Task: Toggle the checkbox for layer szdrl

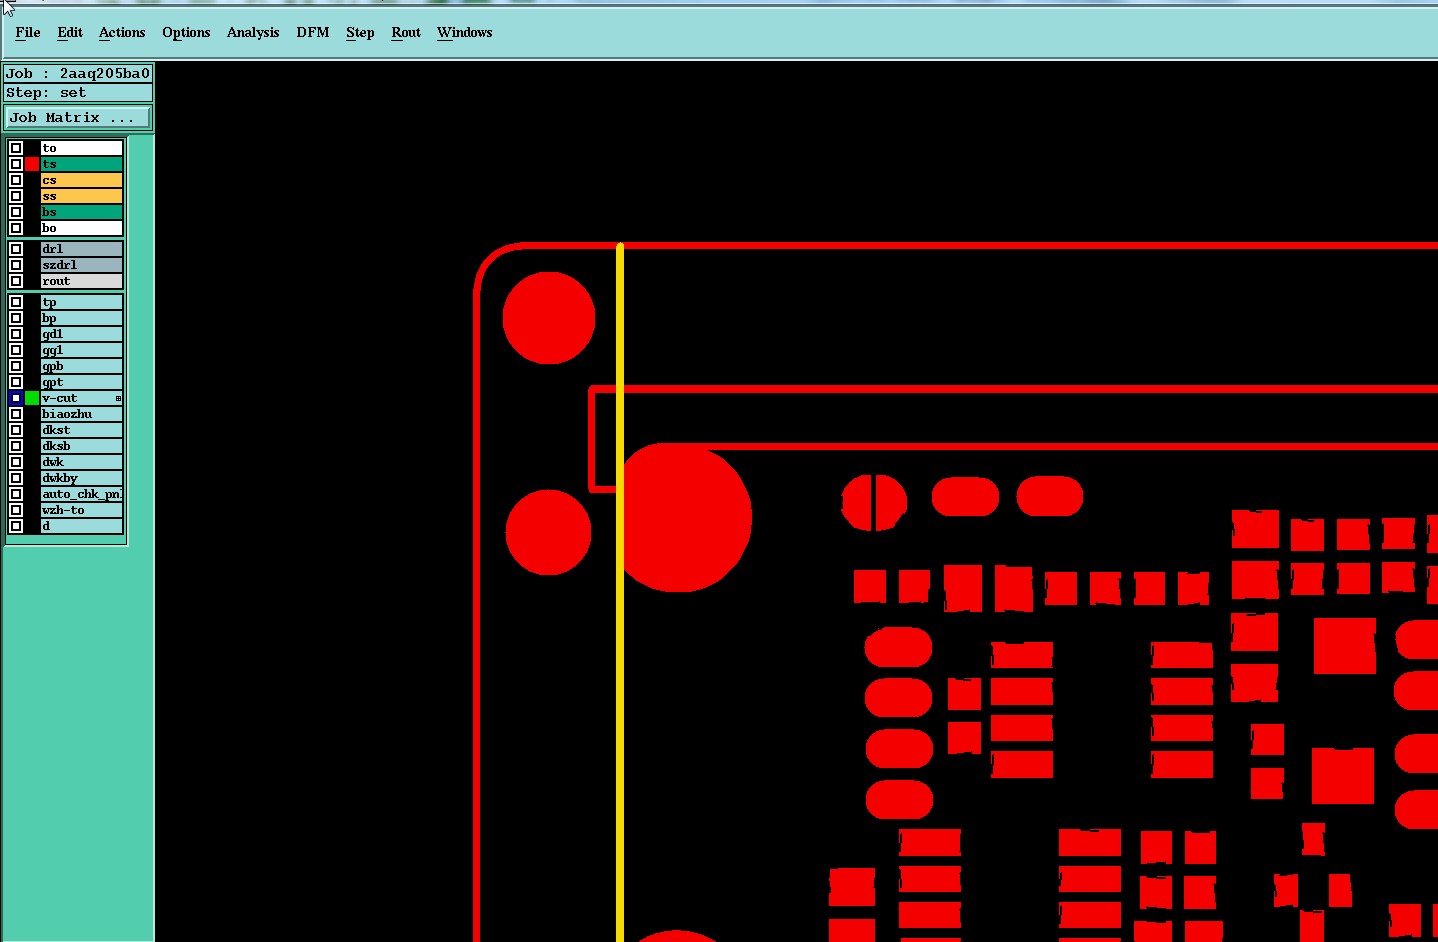Action: coord(16,265)
